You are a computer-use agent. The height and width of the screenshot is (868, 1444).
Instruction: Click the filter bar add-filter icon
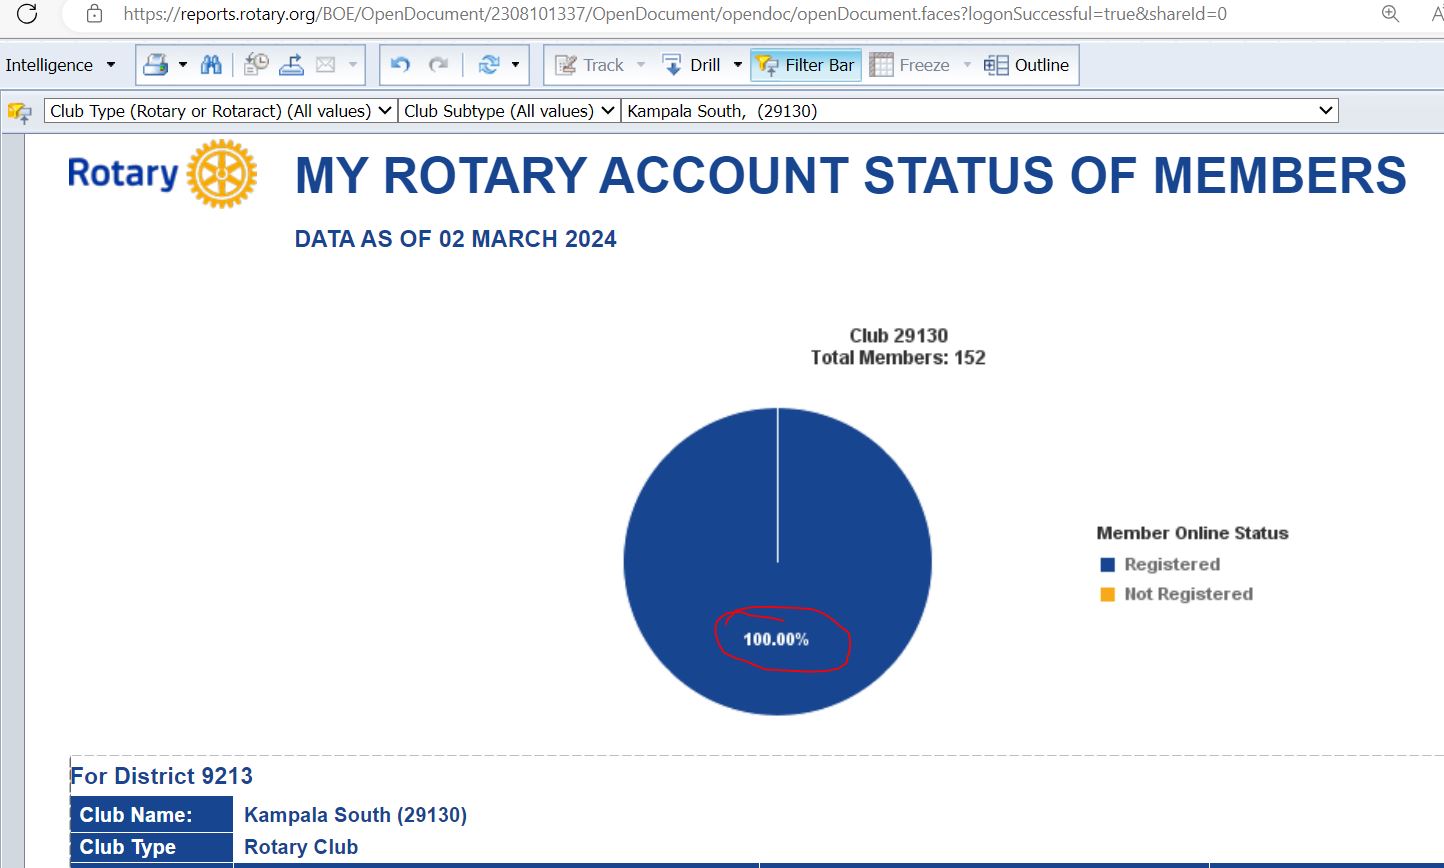click(20, 112)
